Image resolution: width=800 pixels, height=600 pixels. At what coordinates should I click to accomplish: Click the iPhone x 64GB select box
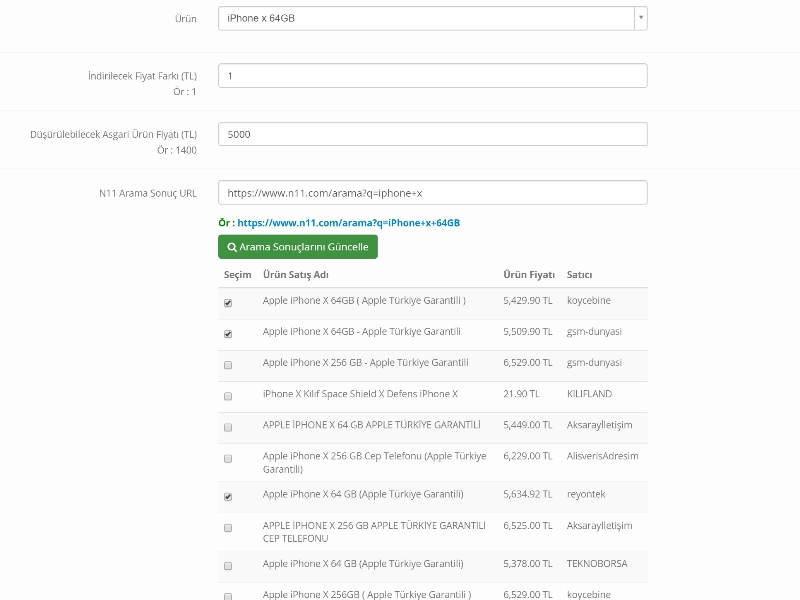tap(426, 18)
